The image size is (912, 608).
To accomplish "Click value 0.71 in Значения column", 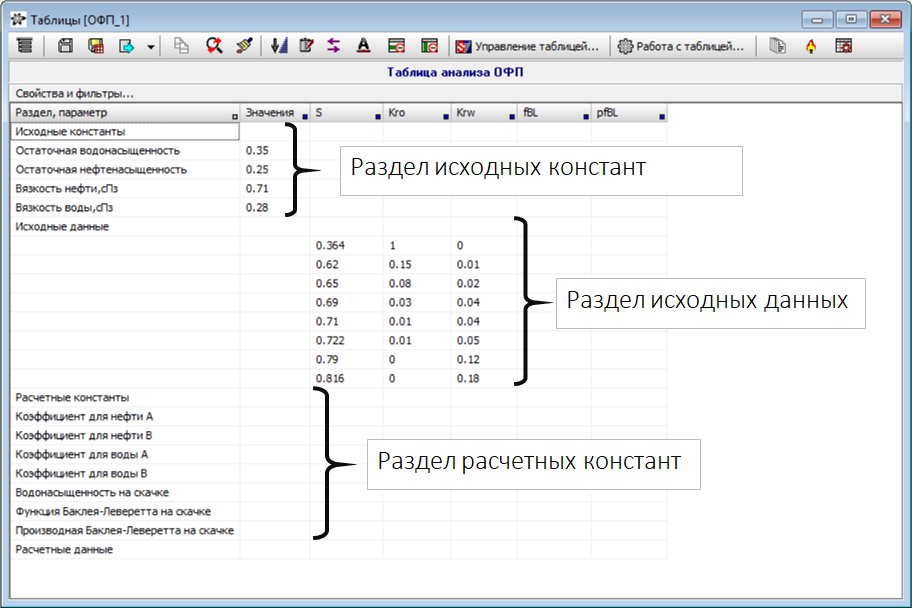I will click(x=257, y=189).
